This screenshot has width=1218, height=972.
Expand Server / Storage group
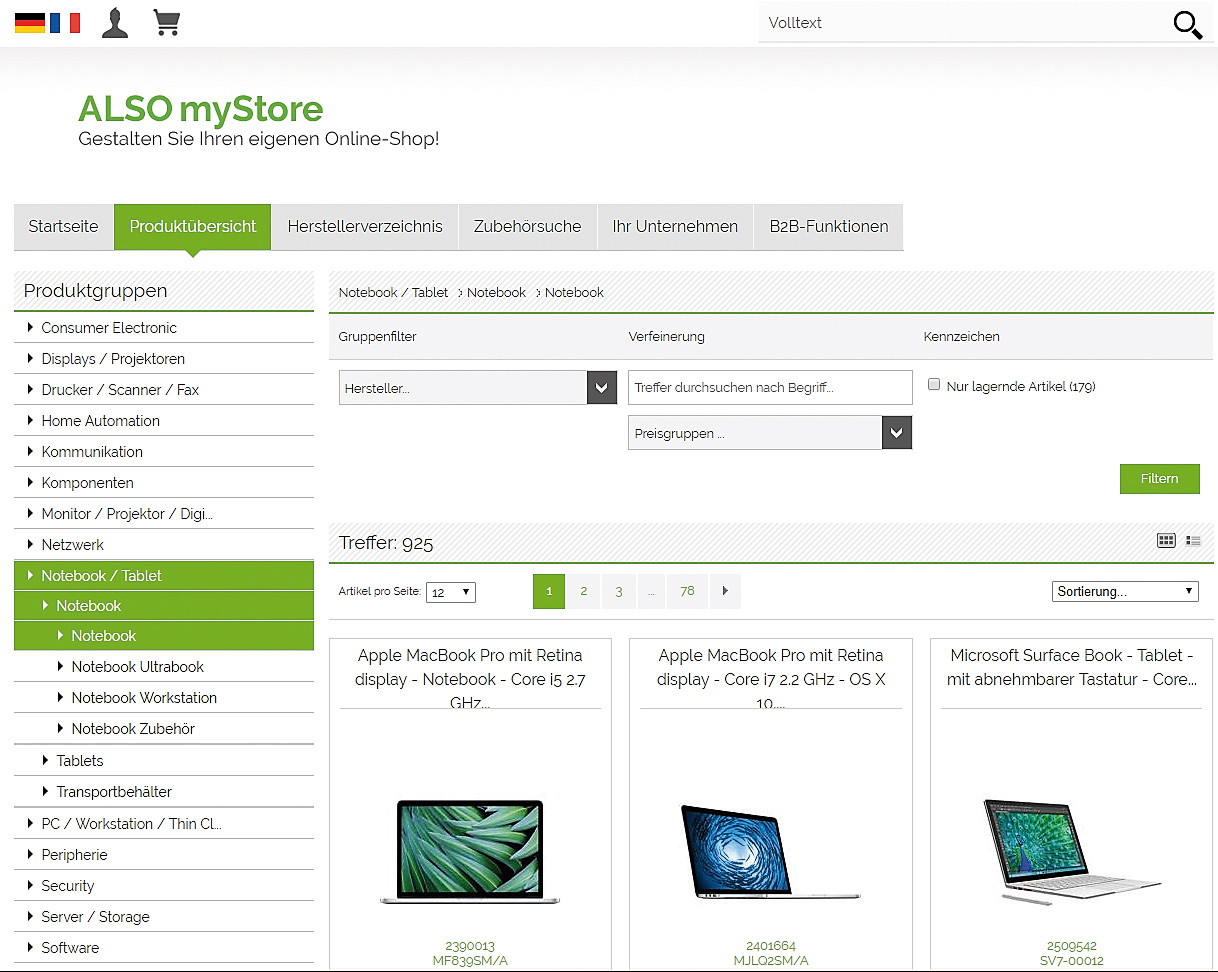pos(164,917)
